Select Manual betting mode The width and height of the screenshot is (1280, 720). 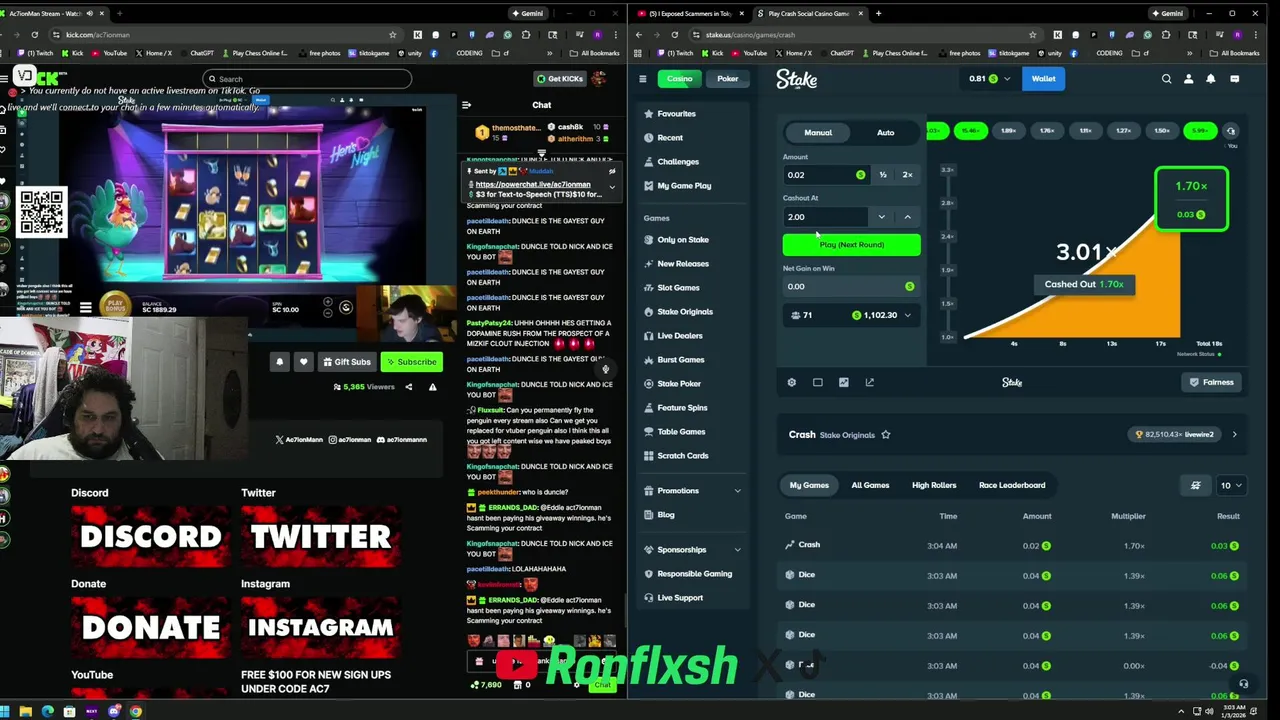818,132
